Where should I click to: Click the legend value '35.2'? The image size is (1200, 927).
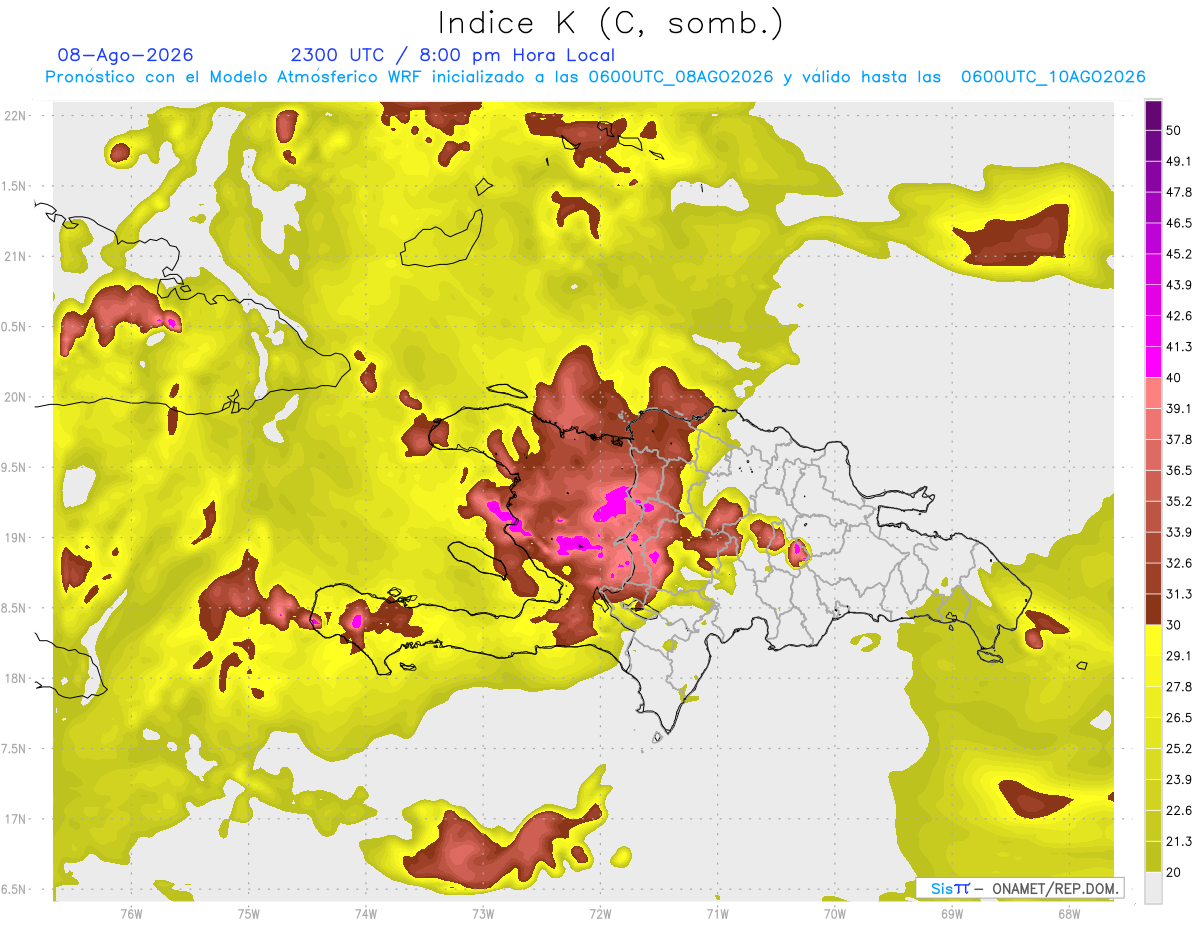tap(1179, 501)
